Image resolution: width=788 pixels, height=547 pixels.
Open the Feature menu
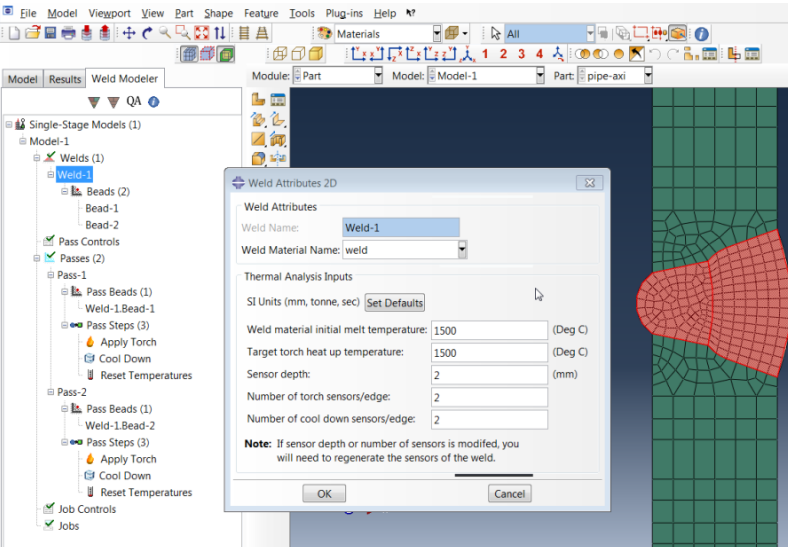pyautogui.click(x=261, y=13)
